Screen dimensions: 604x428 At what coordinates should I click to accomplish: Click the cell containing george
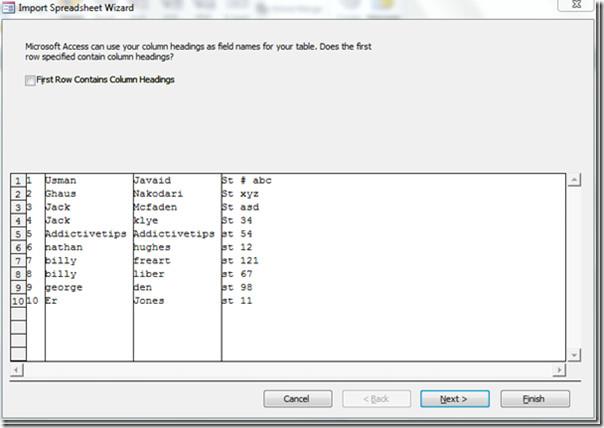89,287
